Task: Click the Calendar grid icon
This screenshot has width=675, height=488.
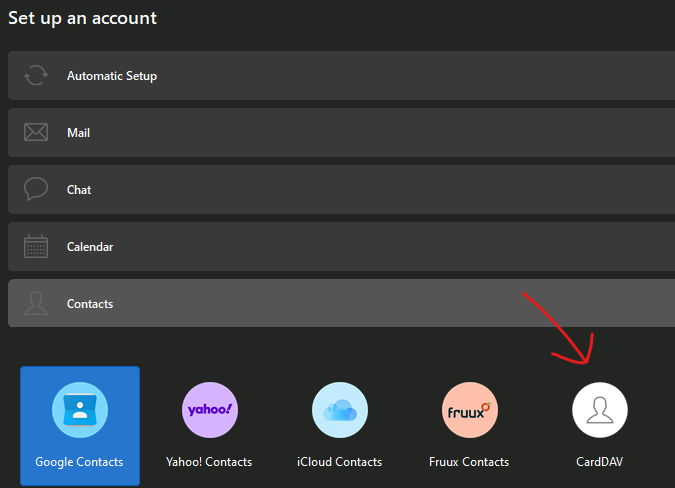Action: click(x=36, y=246)
